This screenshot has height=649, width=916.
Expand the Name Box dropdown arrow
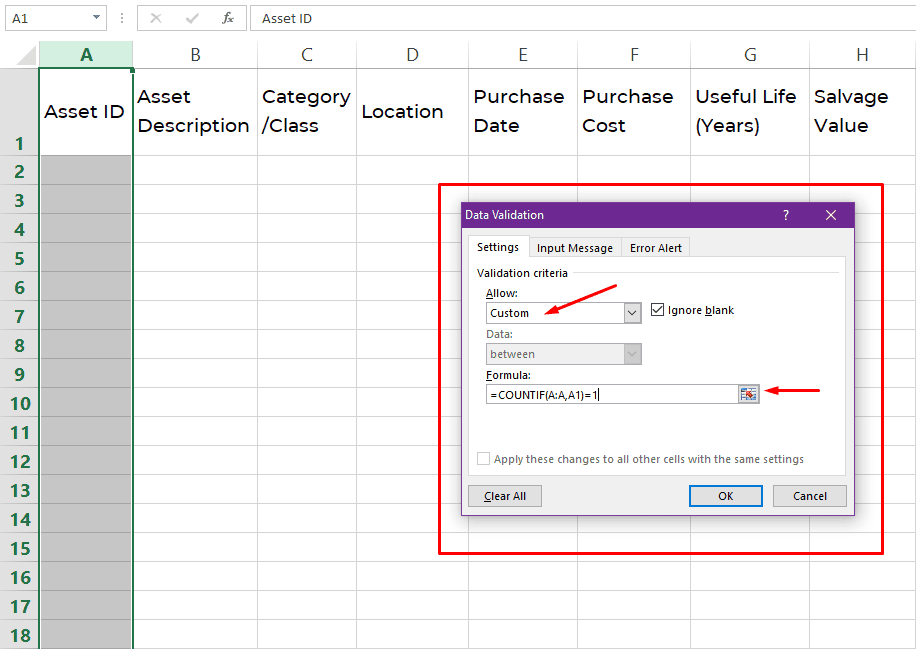pos(96,18)
